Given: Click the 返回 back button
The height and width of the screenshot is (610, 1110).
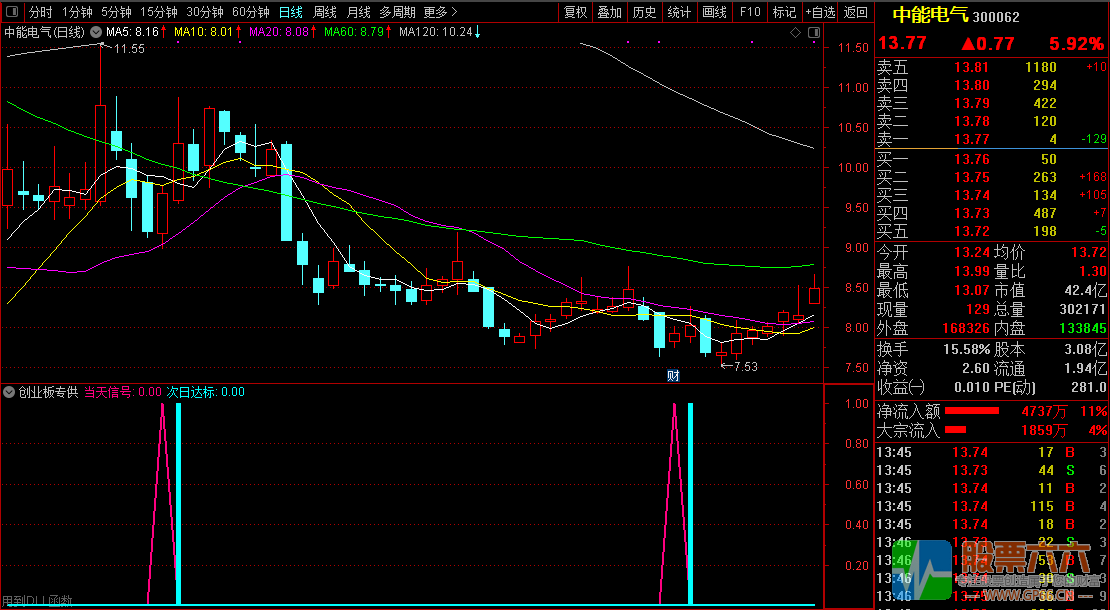Looking at the screenshot, I should (x=856, y=13).
